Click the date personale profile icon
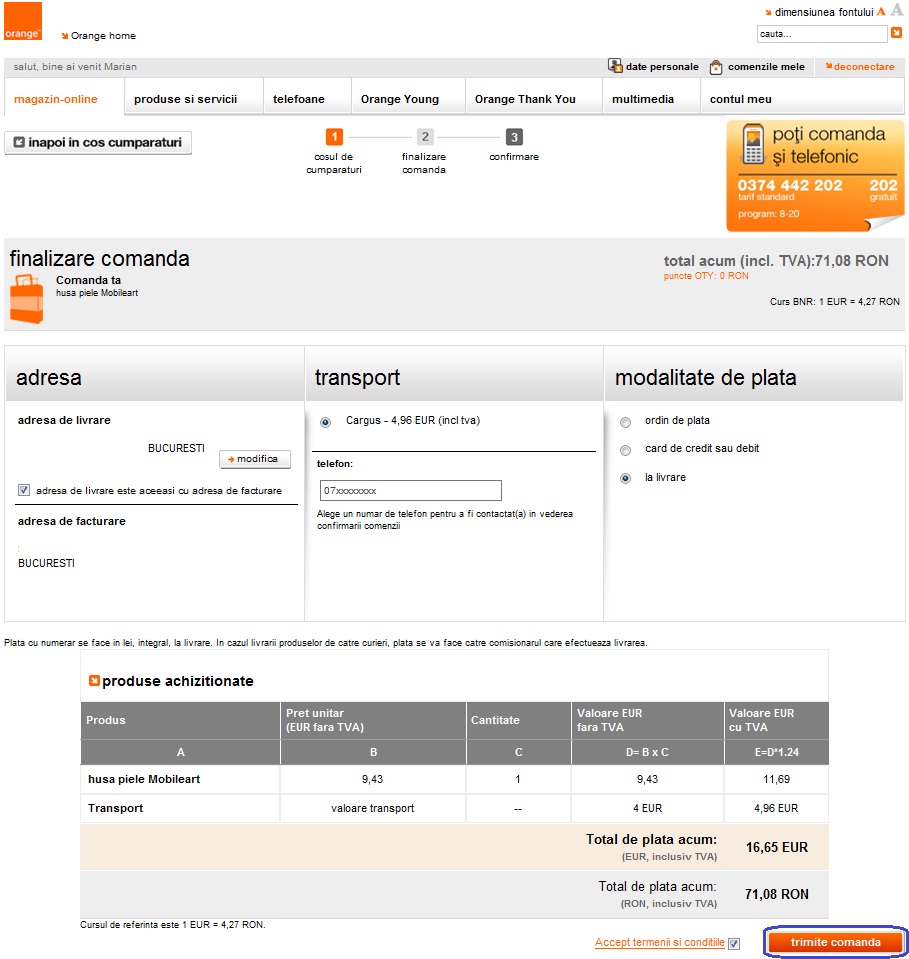The image size is (909, 959). tap(615, 65)
